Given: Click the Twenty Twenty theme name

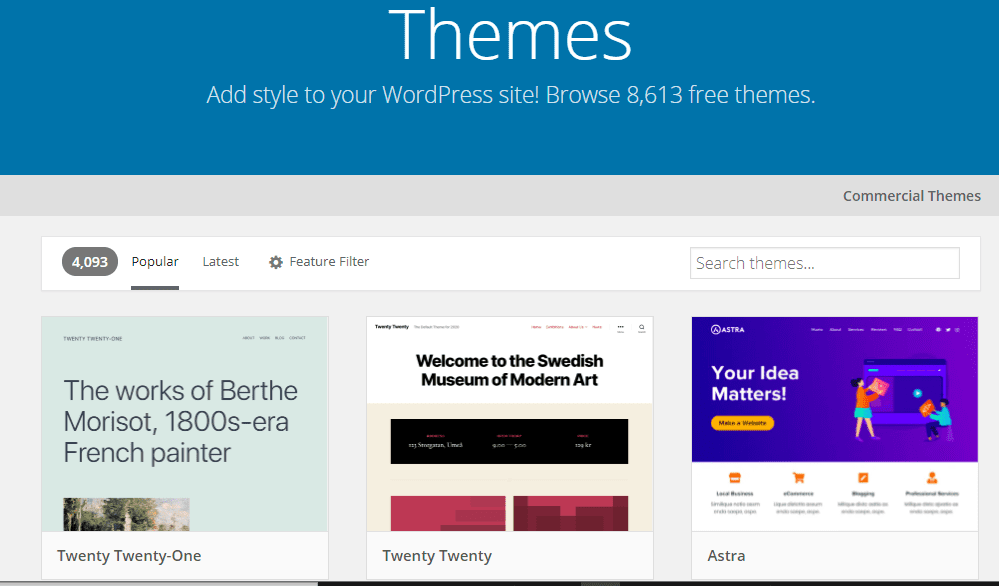Looking at the screenshot, I should (x=437, y=556).
